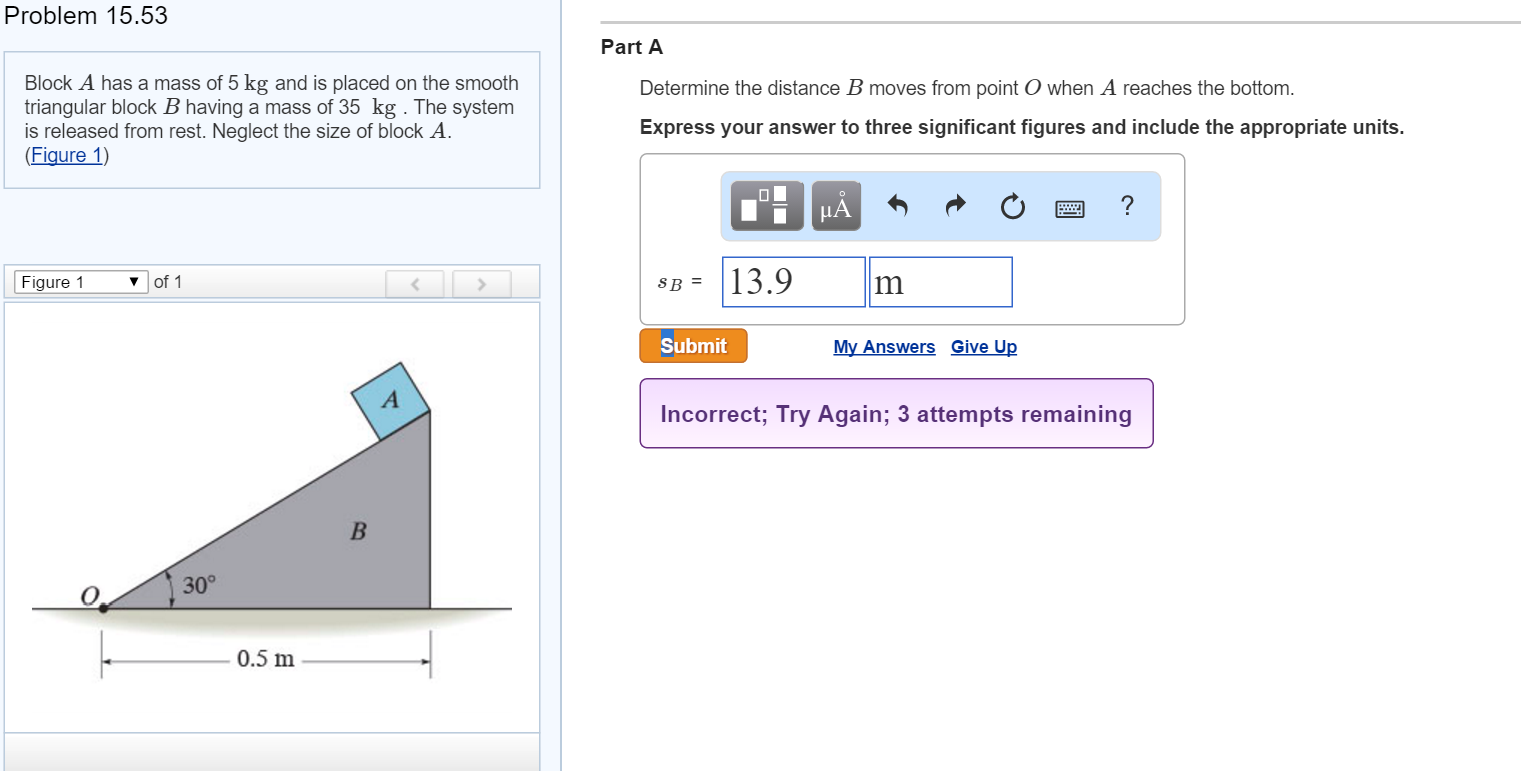Click the redo arrow icon

click(955, 205)
